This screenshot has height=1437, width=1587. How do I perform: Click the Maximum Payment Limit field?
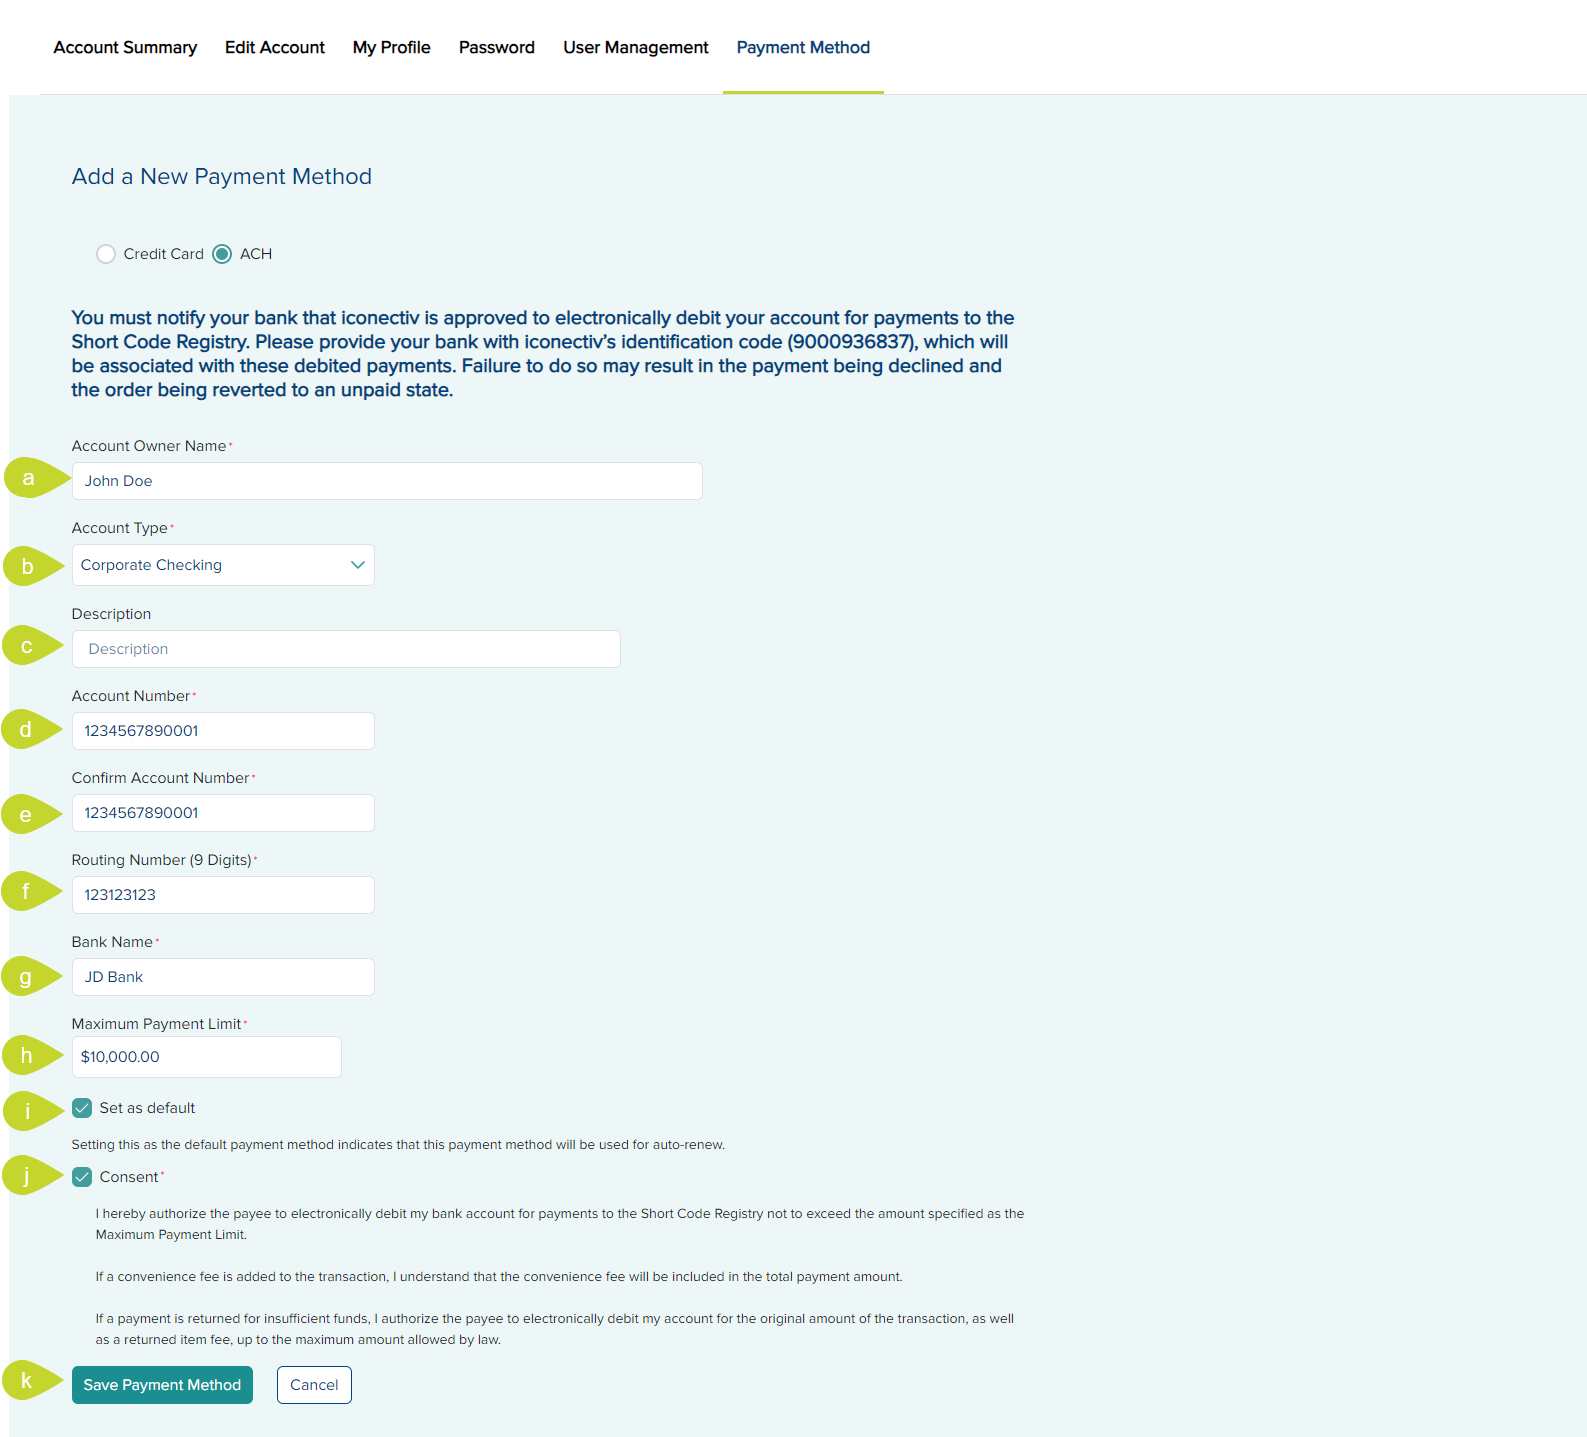point(207,1057)
